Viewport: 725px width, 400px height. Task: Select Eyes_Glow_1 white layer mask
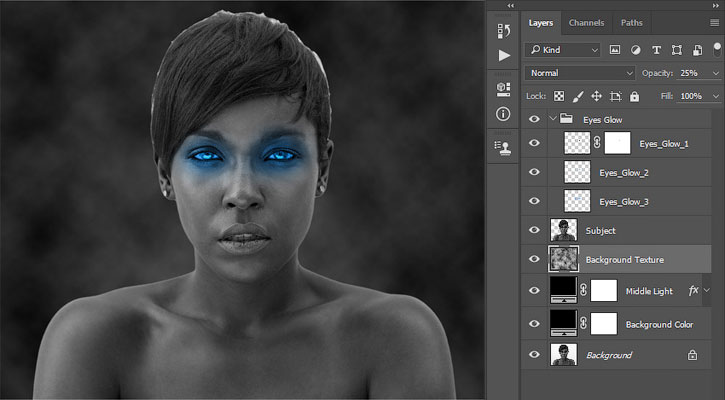(617, 143)
